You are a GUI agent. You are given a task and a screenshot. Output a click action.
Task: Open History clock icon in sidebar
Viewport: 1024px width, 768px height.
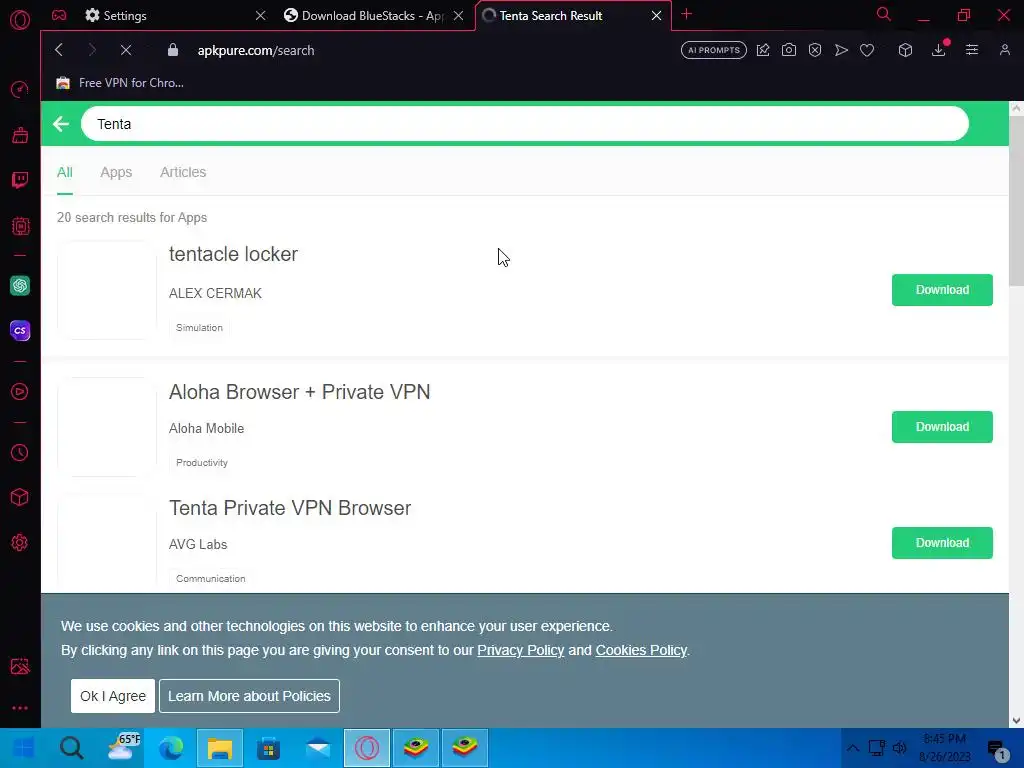20,453
